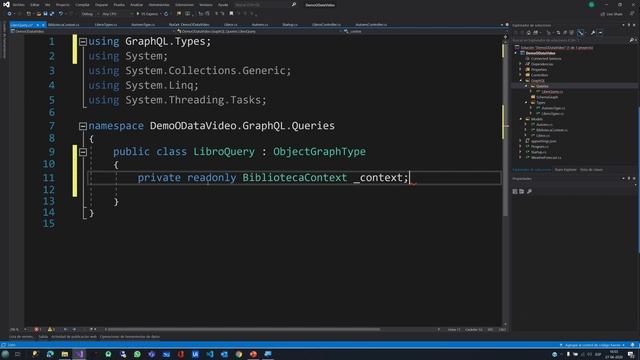Select appsettings.json in Solution Explorer
Screen dimensions: 640x360
point(543,141)
